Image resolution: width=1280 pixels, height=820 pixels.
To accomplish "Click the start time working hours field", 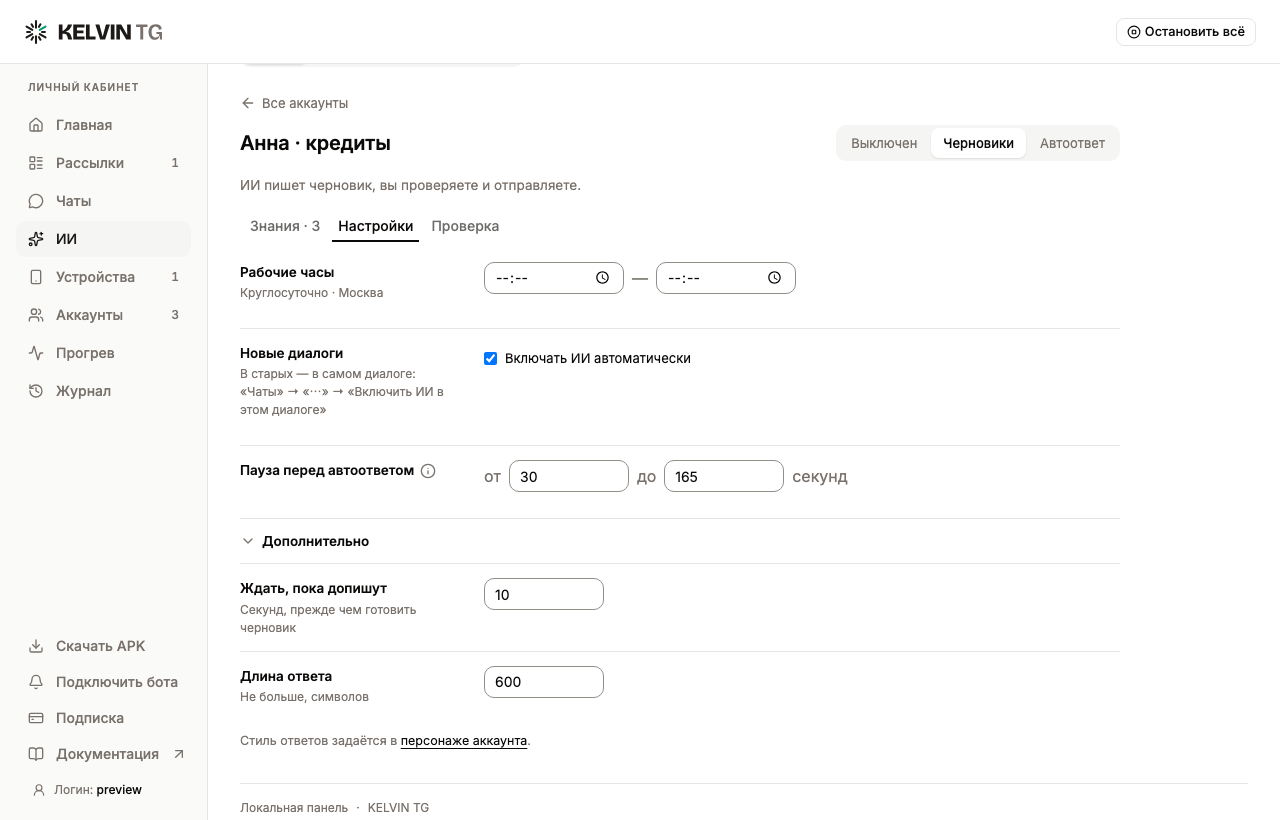I will click(554, 278).
